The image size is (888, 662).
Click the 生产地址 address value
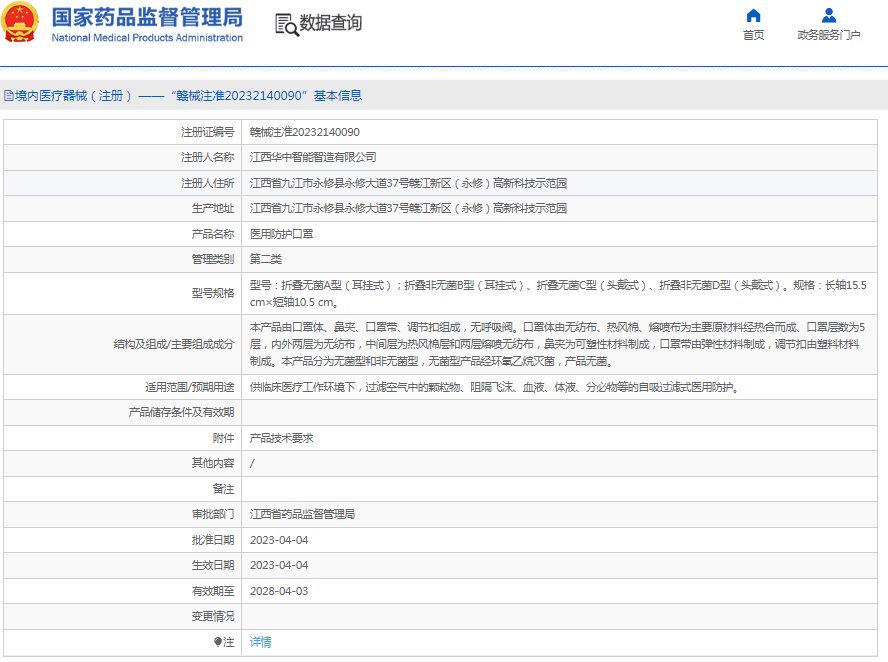pyautogui.click(x=408, y=208)
